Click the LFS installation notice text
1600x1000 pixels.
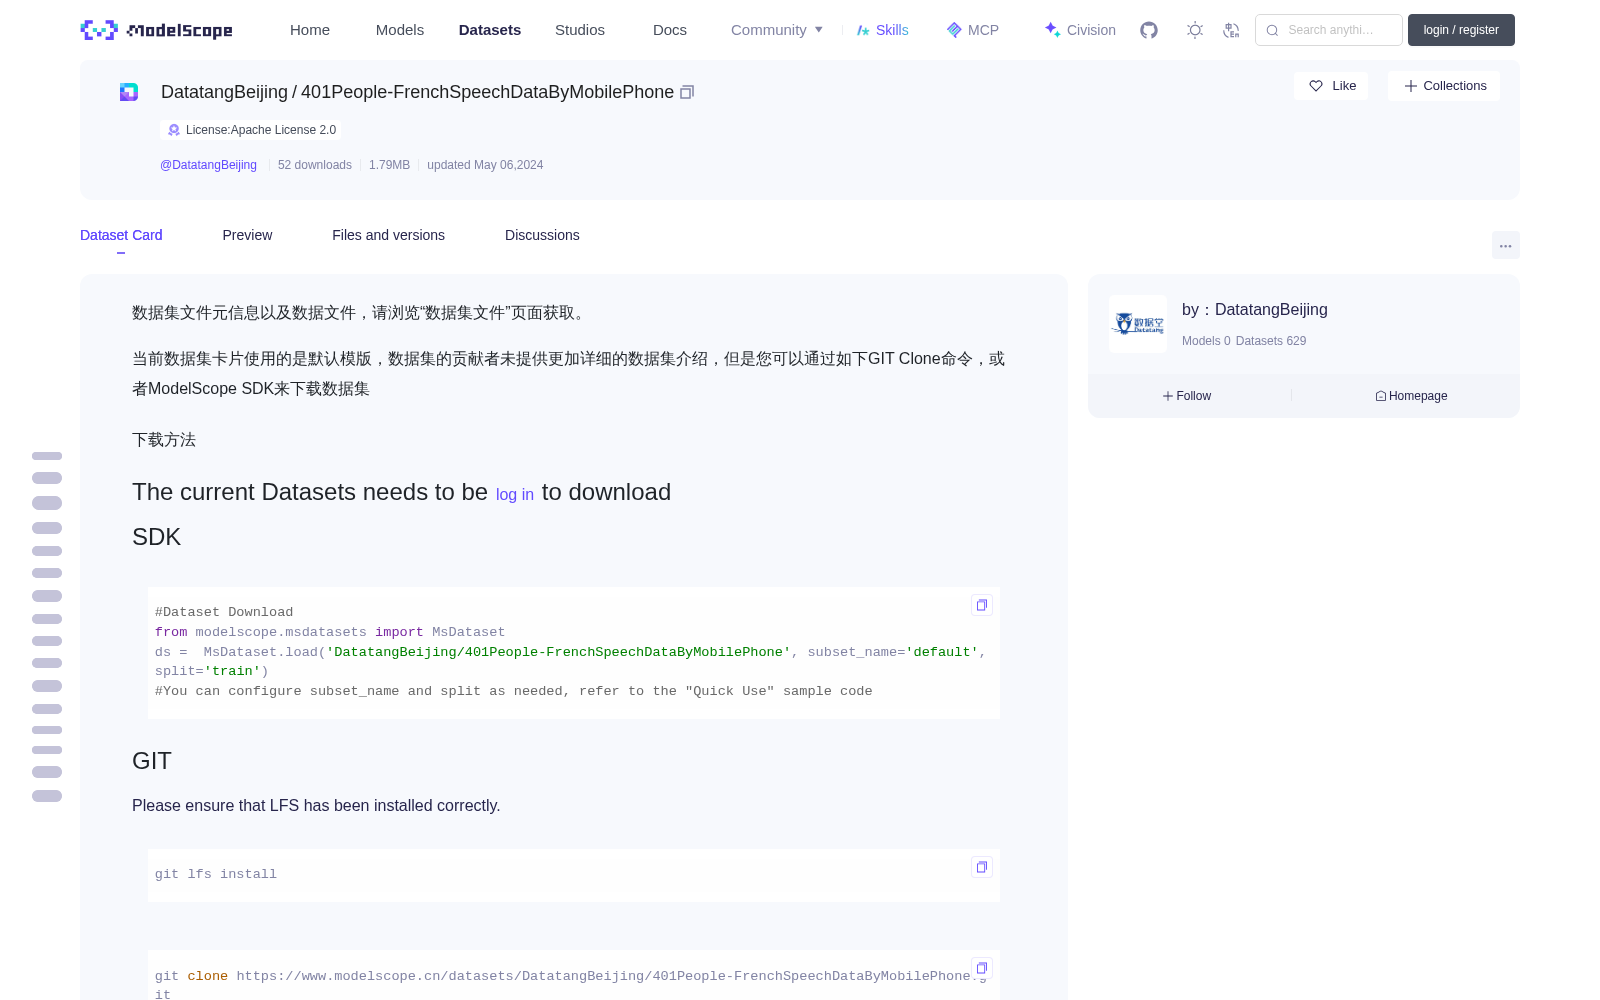tap(316, 806)
